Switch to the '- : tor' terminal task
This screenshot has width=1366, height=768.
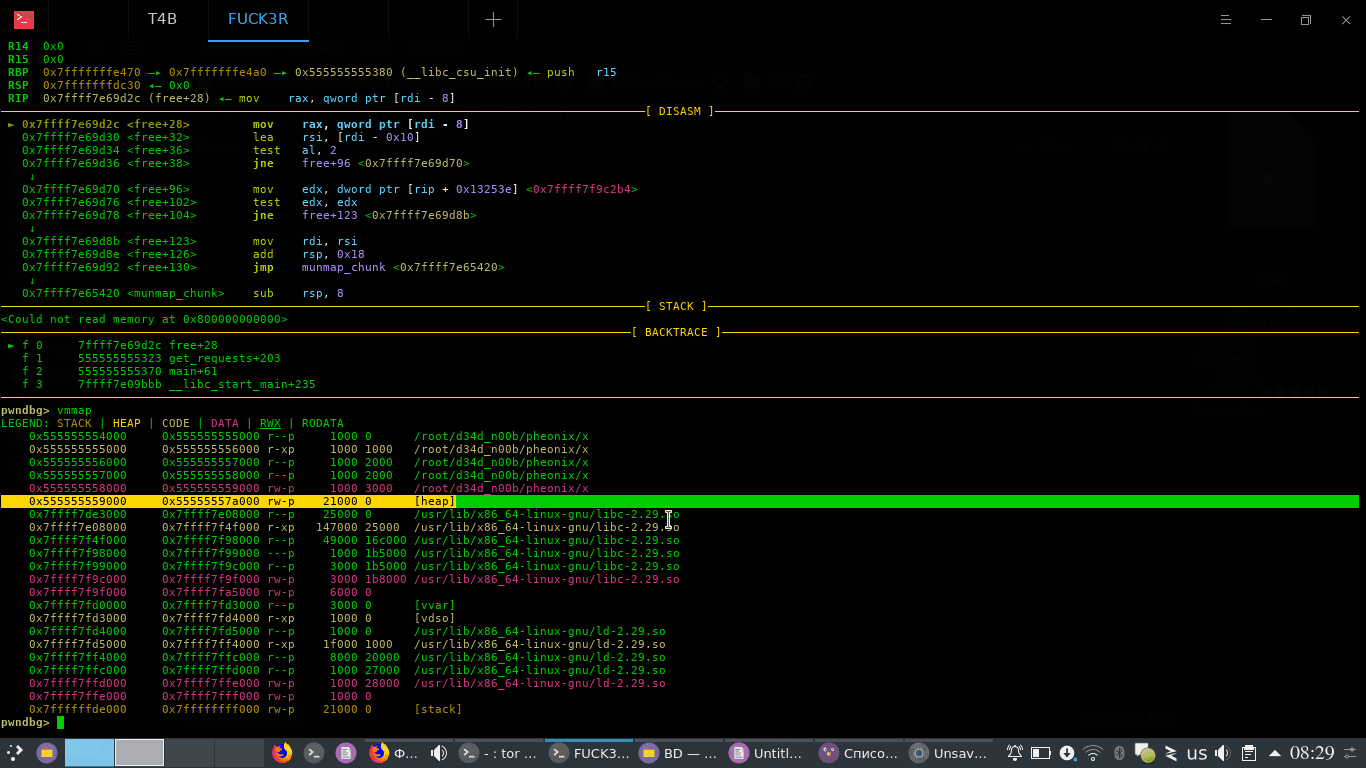tap(498, 753)
